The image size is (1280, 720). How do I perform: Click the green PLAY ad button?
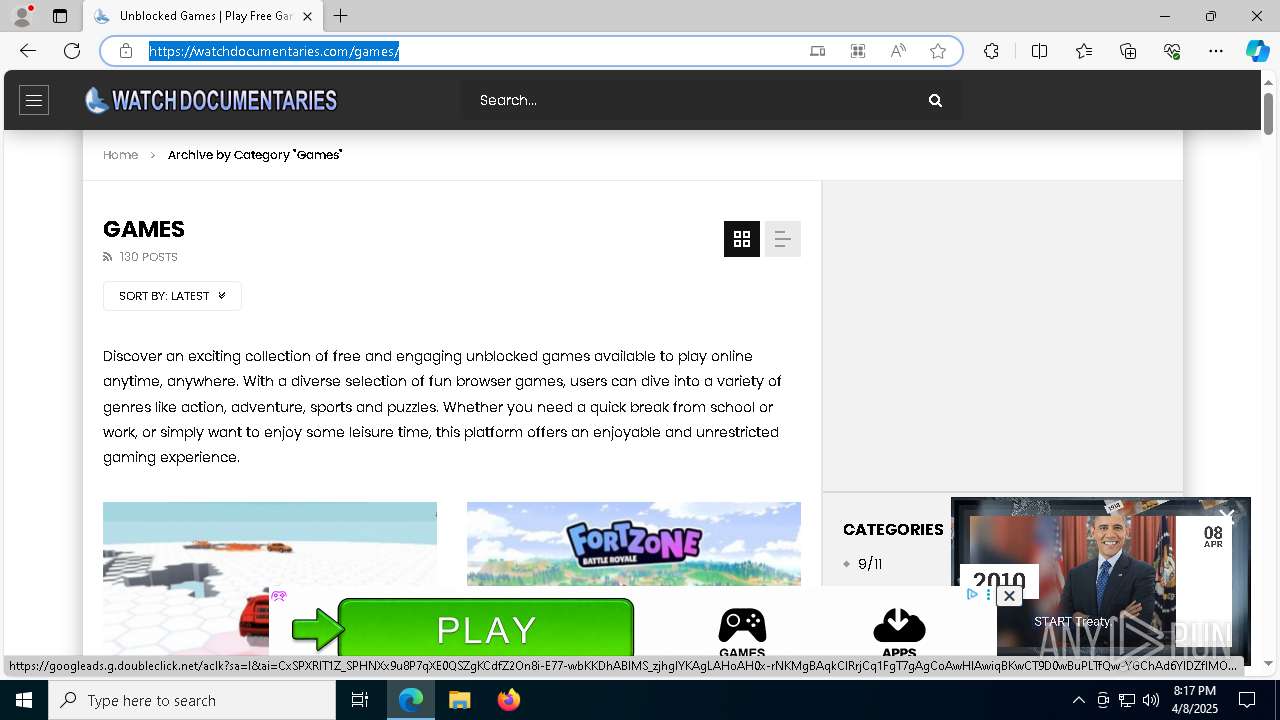pos(486,629)
